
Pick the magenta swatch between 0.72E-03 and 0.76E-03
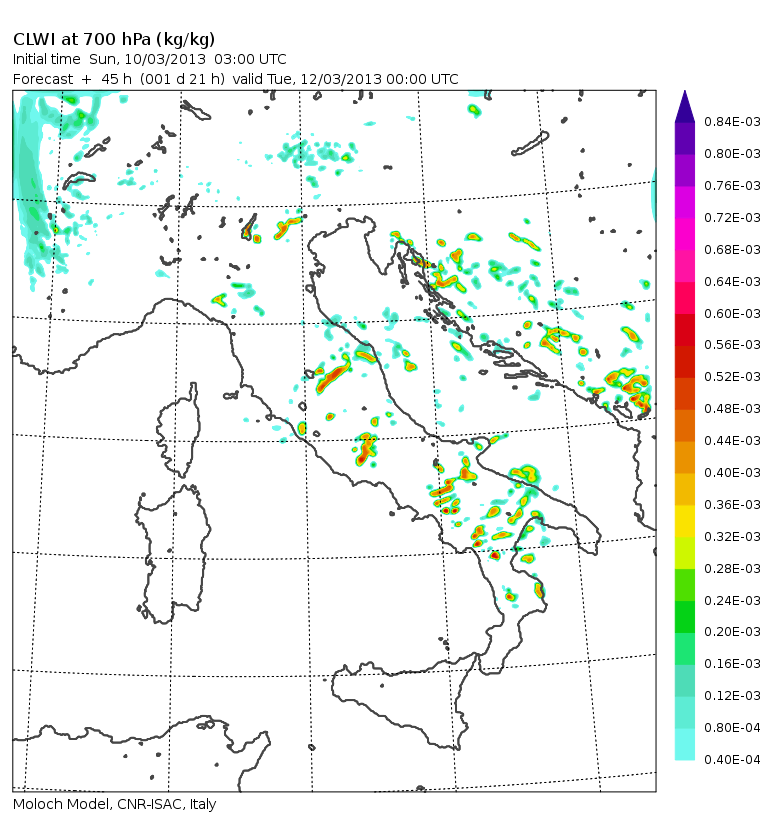[x=684, y=202]
